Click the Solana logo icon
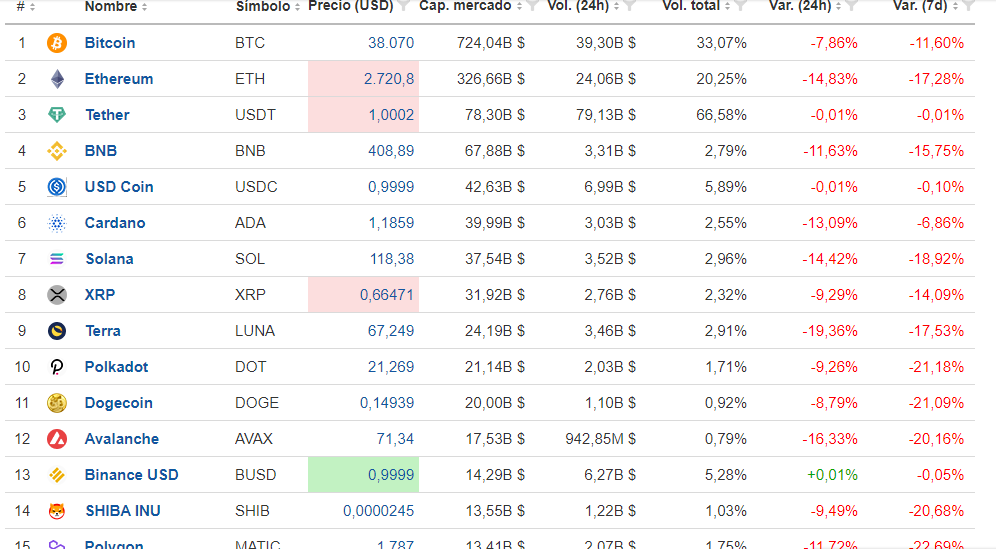Screen dimensions: 996x549 pyautogui.click(x=57, y=259)
